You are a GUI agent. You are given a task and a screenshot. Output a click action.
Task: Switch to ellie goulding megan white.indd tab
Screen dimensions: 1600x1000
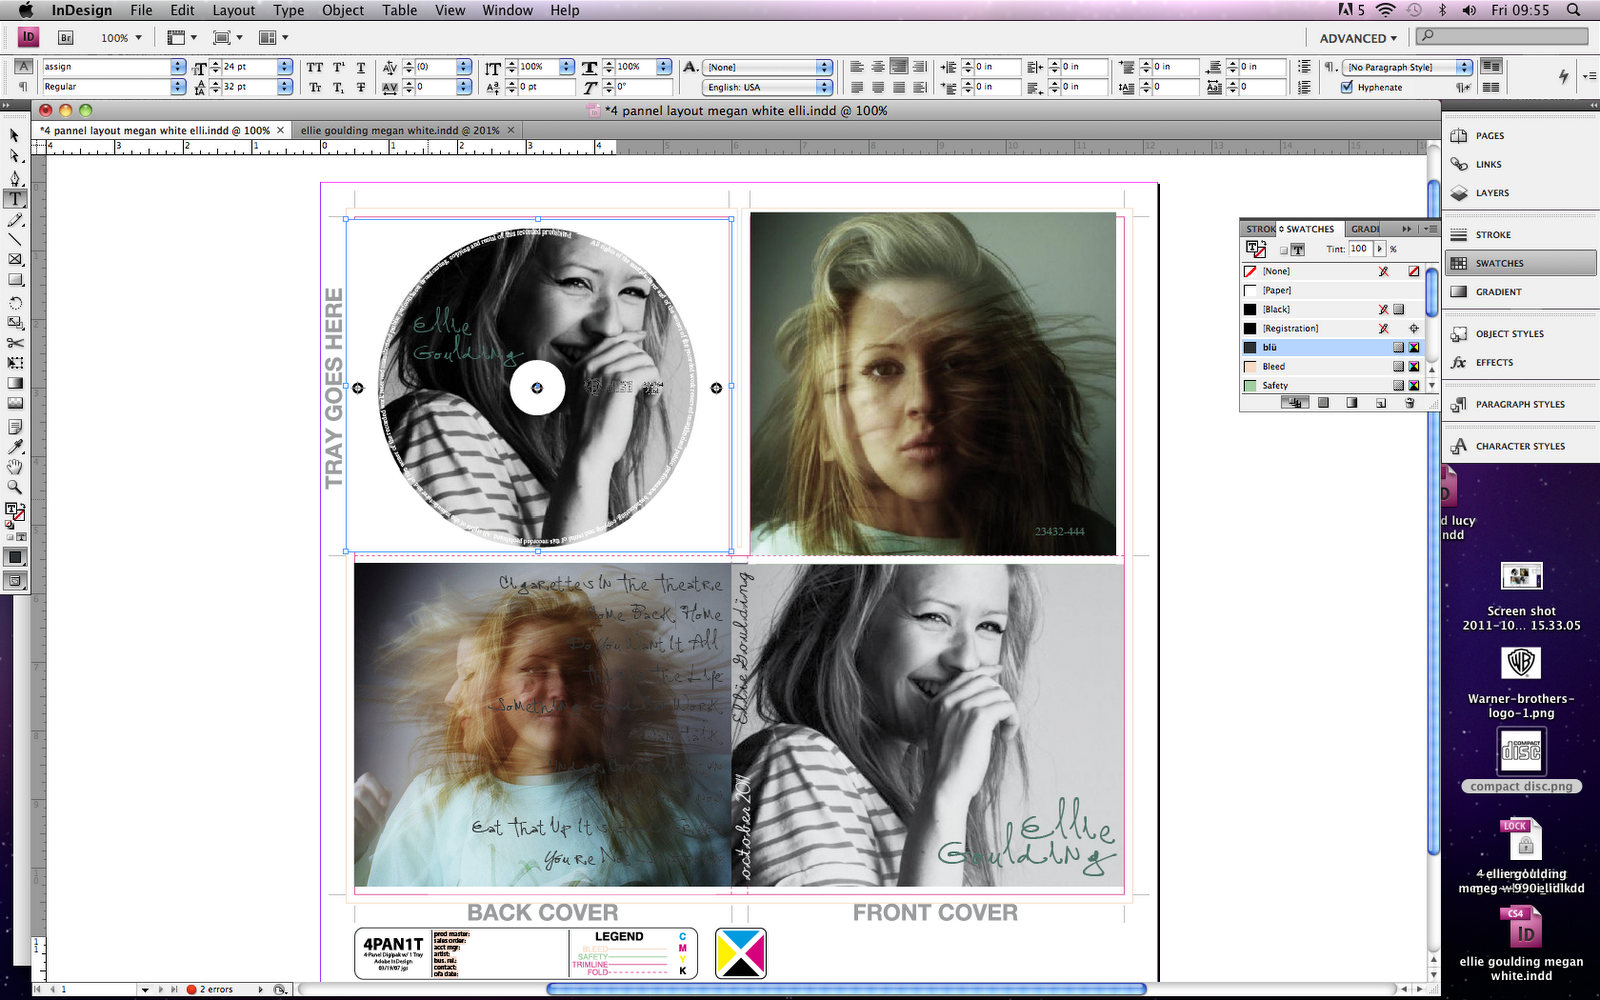coord(400,130)
